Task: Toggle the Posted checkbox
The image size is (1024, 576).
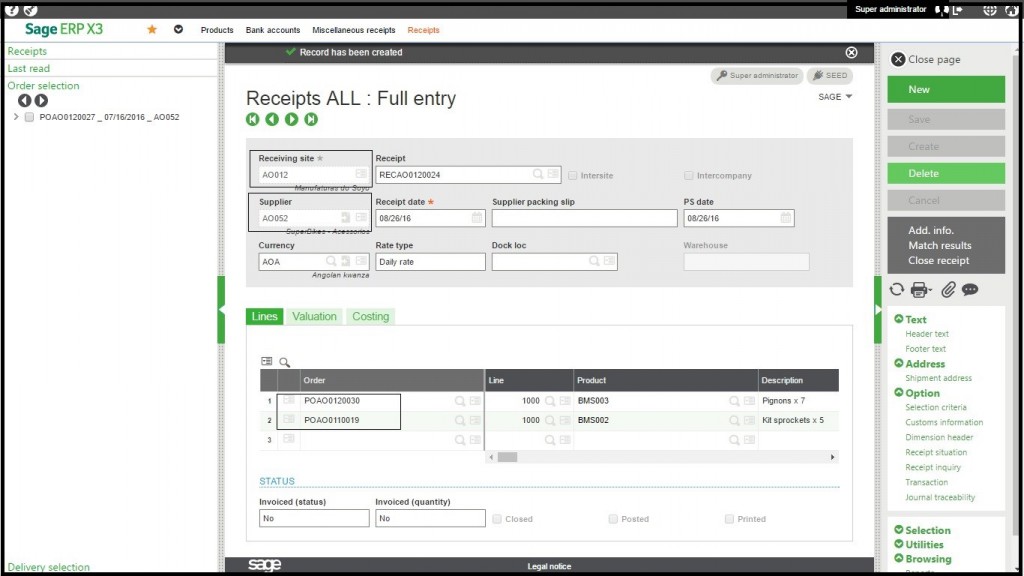Action: pyautogui.click(x=613, y=519)
